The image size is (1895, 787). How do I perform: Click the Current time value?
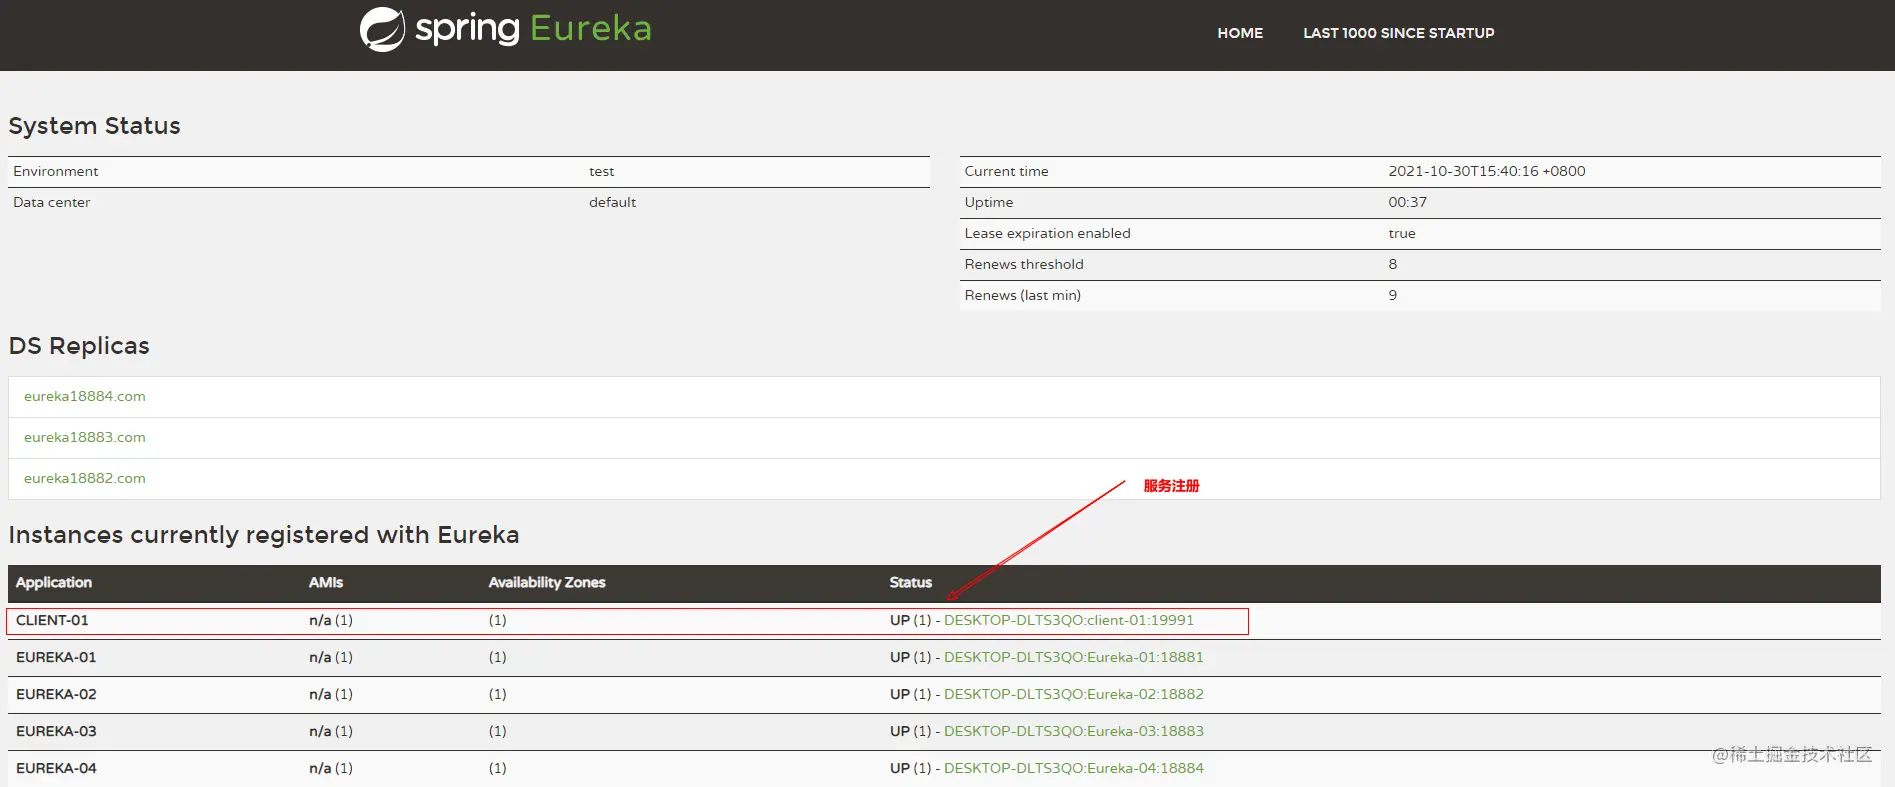pos(1486,171)
